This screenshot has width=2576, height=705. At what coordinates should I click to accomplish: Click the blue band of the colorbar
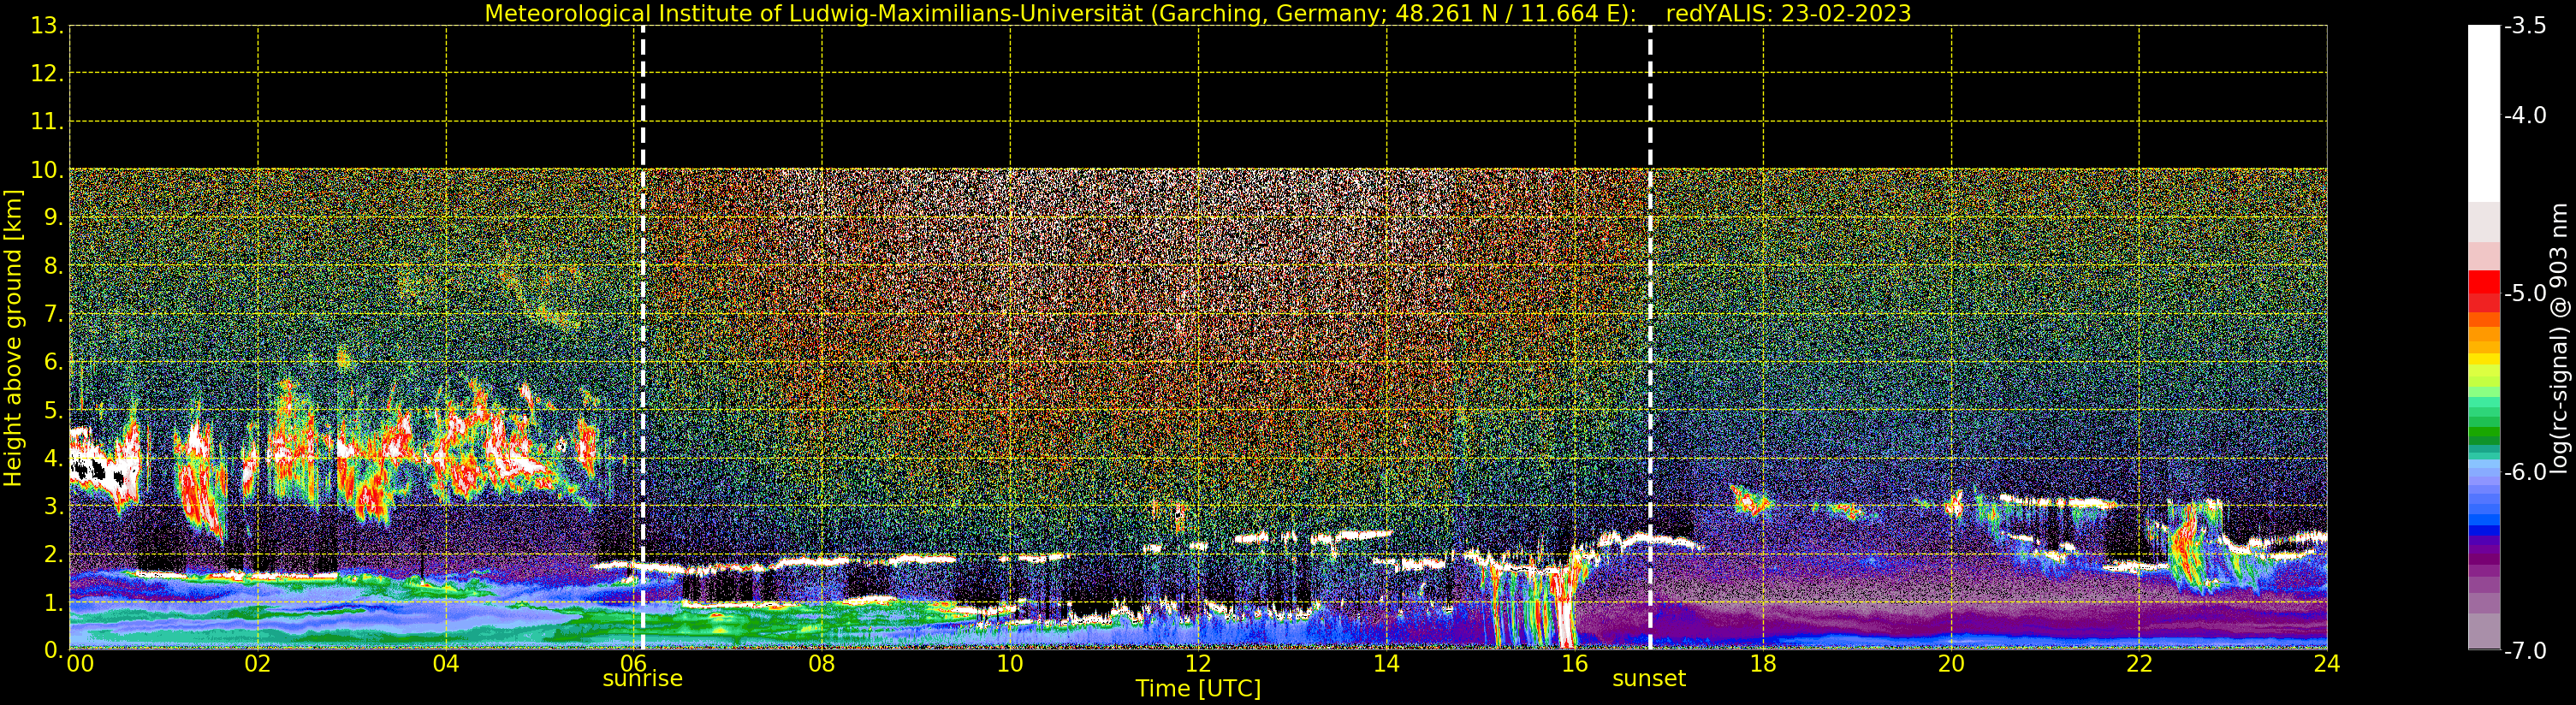(2484, 498)
